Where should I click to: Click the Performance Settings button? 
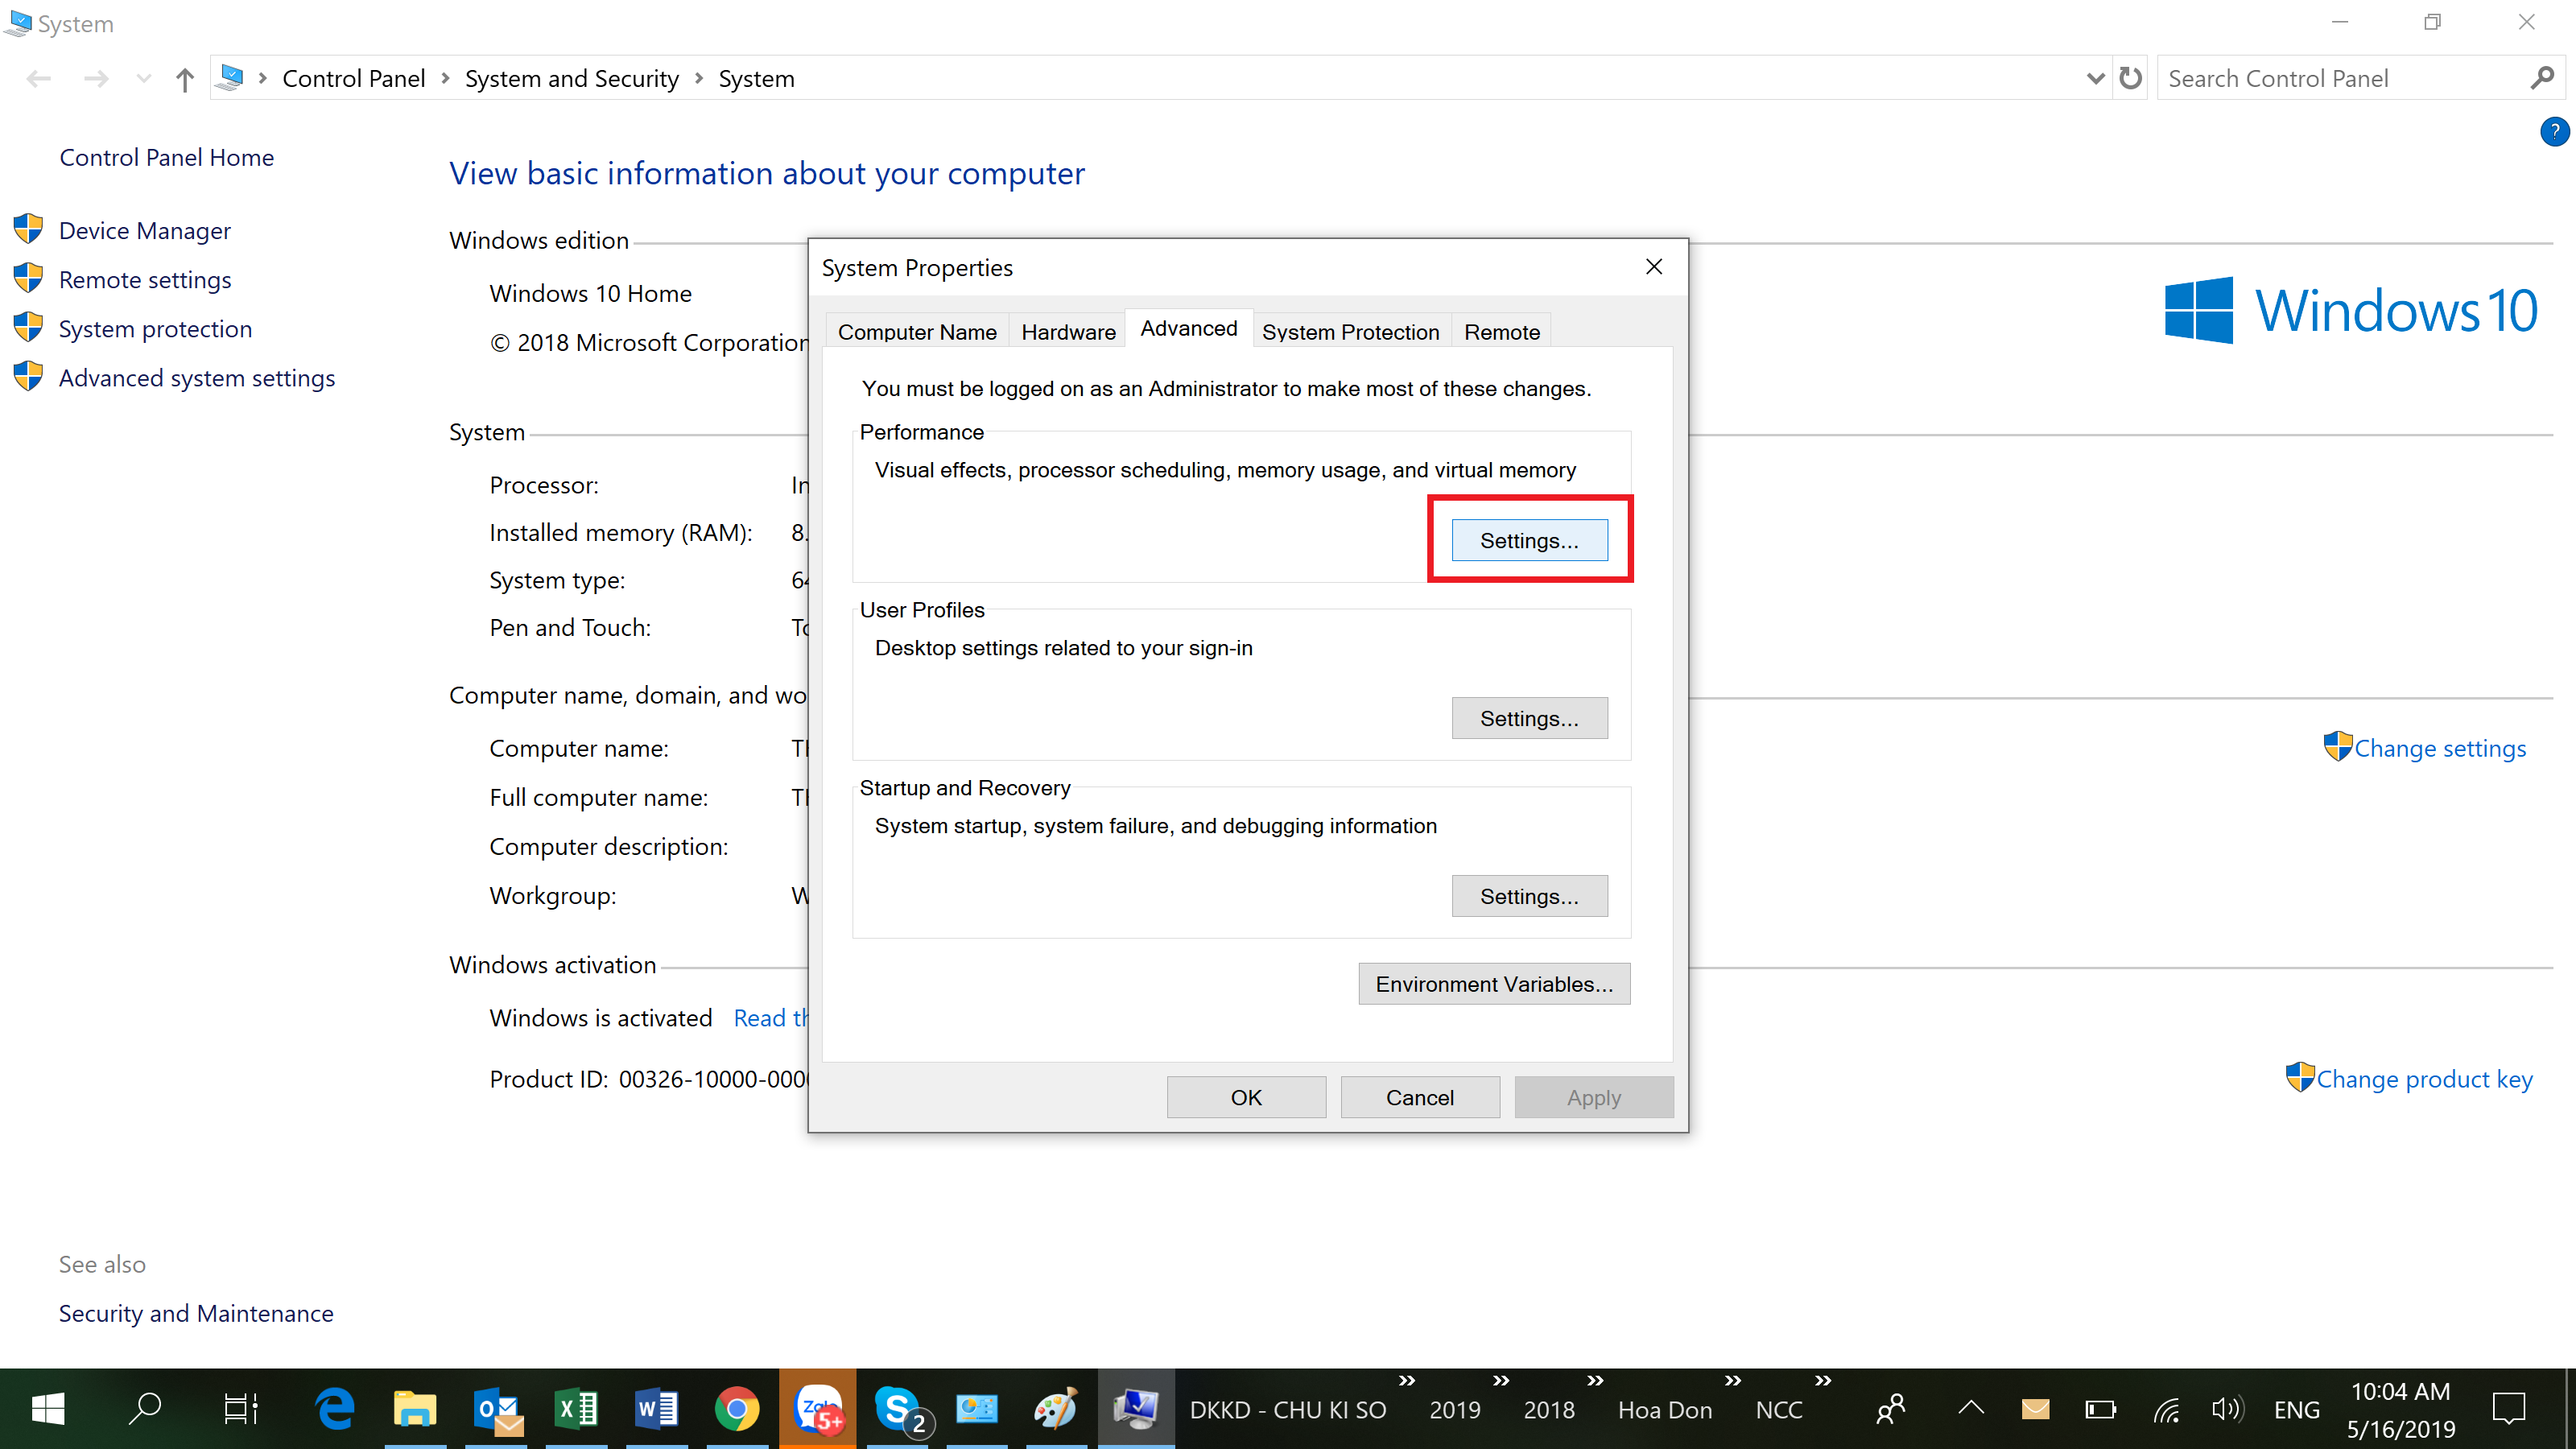click(1529, 540)
